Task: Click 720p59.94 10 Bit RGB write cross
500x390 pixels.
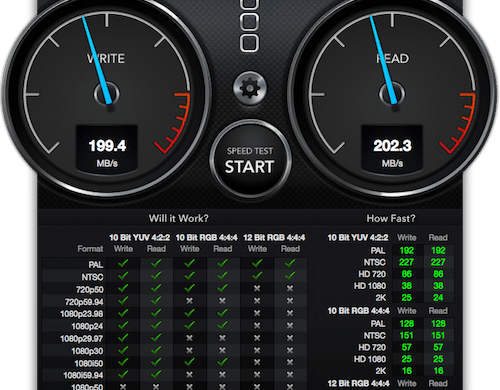Action: click(189, 301)
